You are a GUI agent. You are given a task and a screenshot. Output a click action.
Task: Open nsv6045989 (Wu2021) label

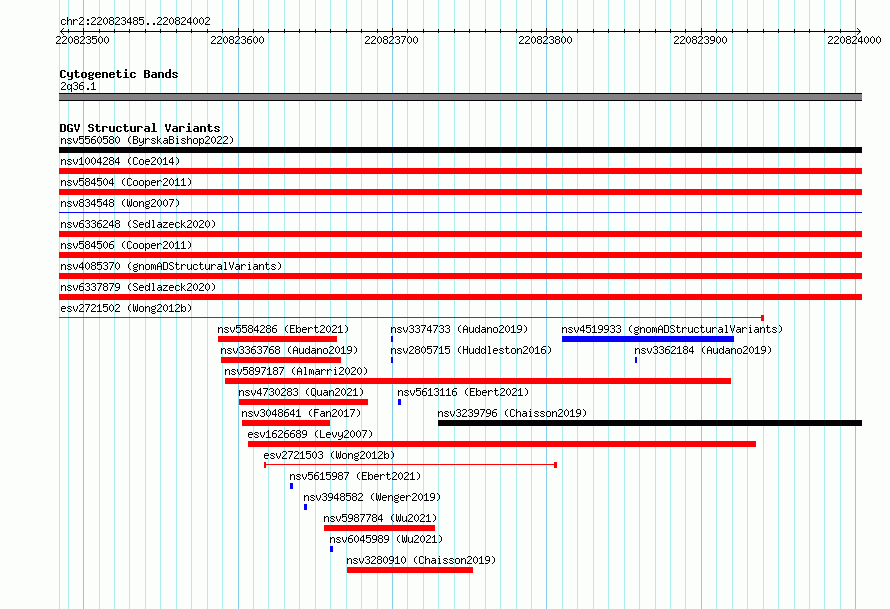(386, 539)
